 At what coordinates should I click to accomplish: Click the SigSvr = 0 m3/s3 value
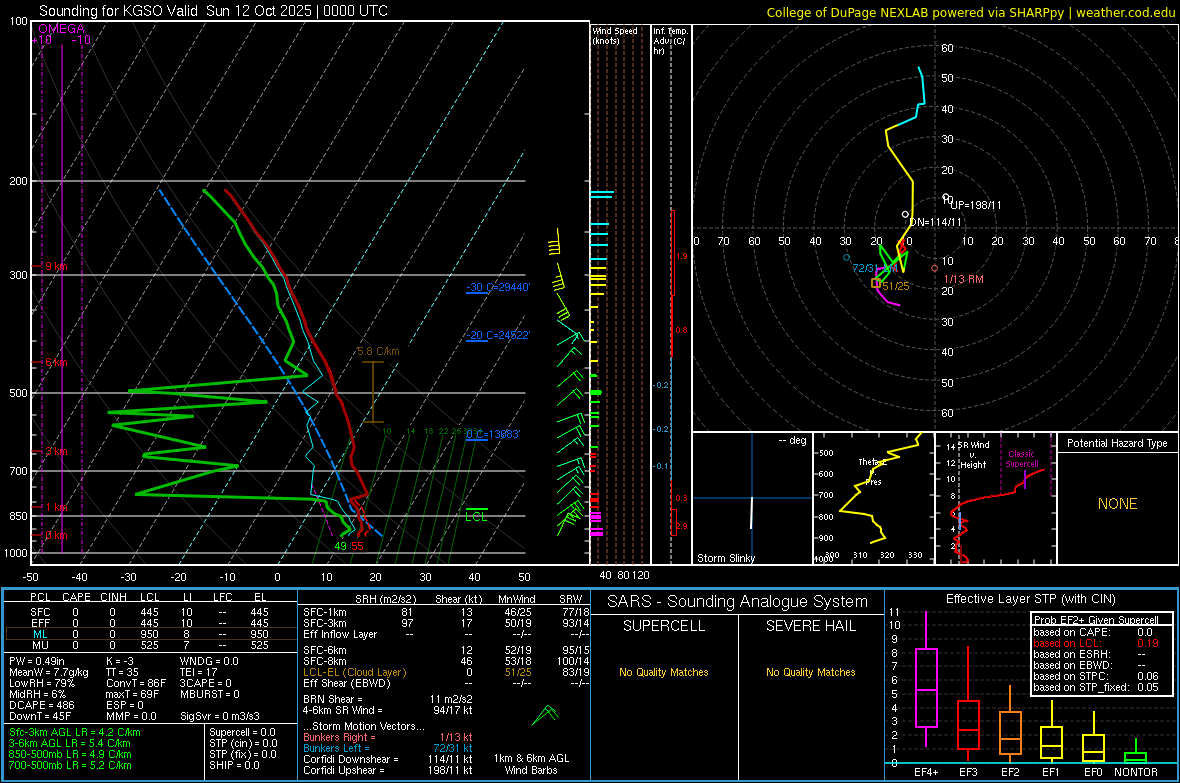(x=220, y=716)
